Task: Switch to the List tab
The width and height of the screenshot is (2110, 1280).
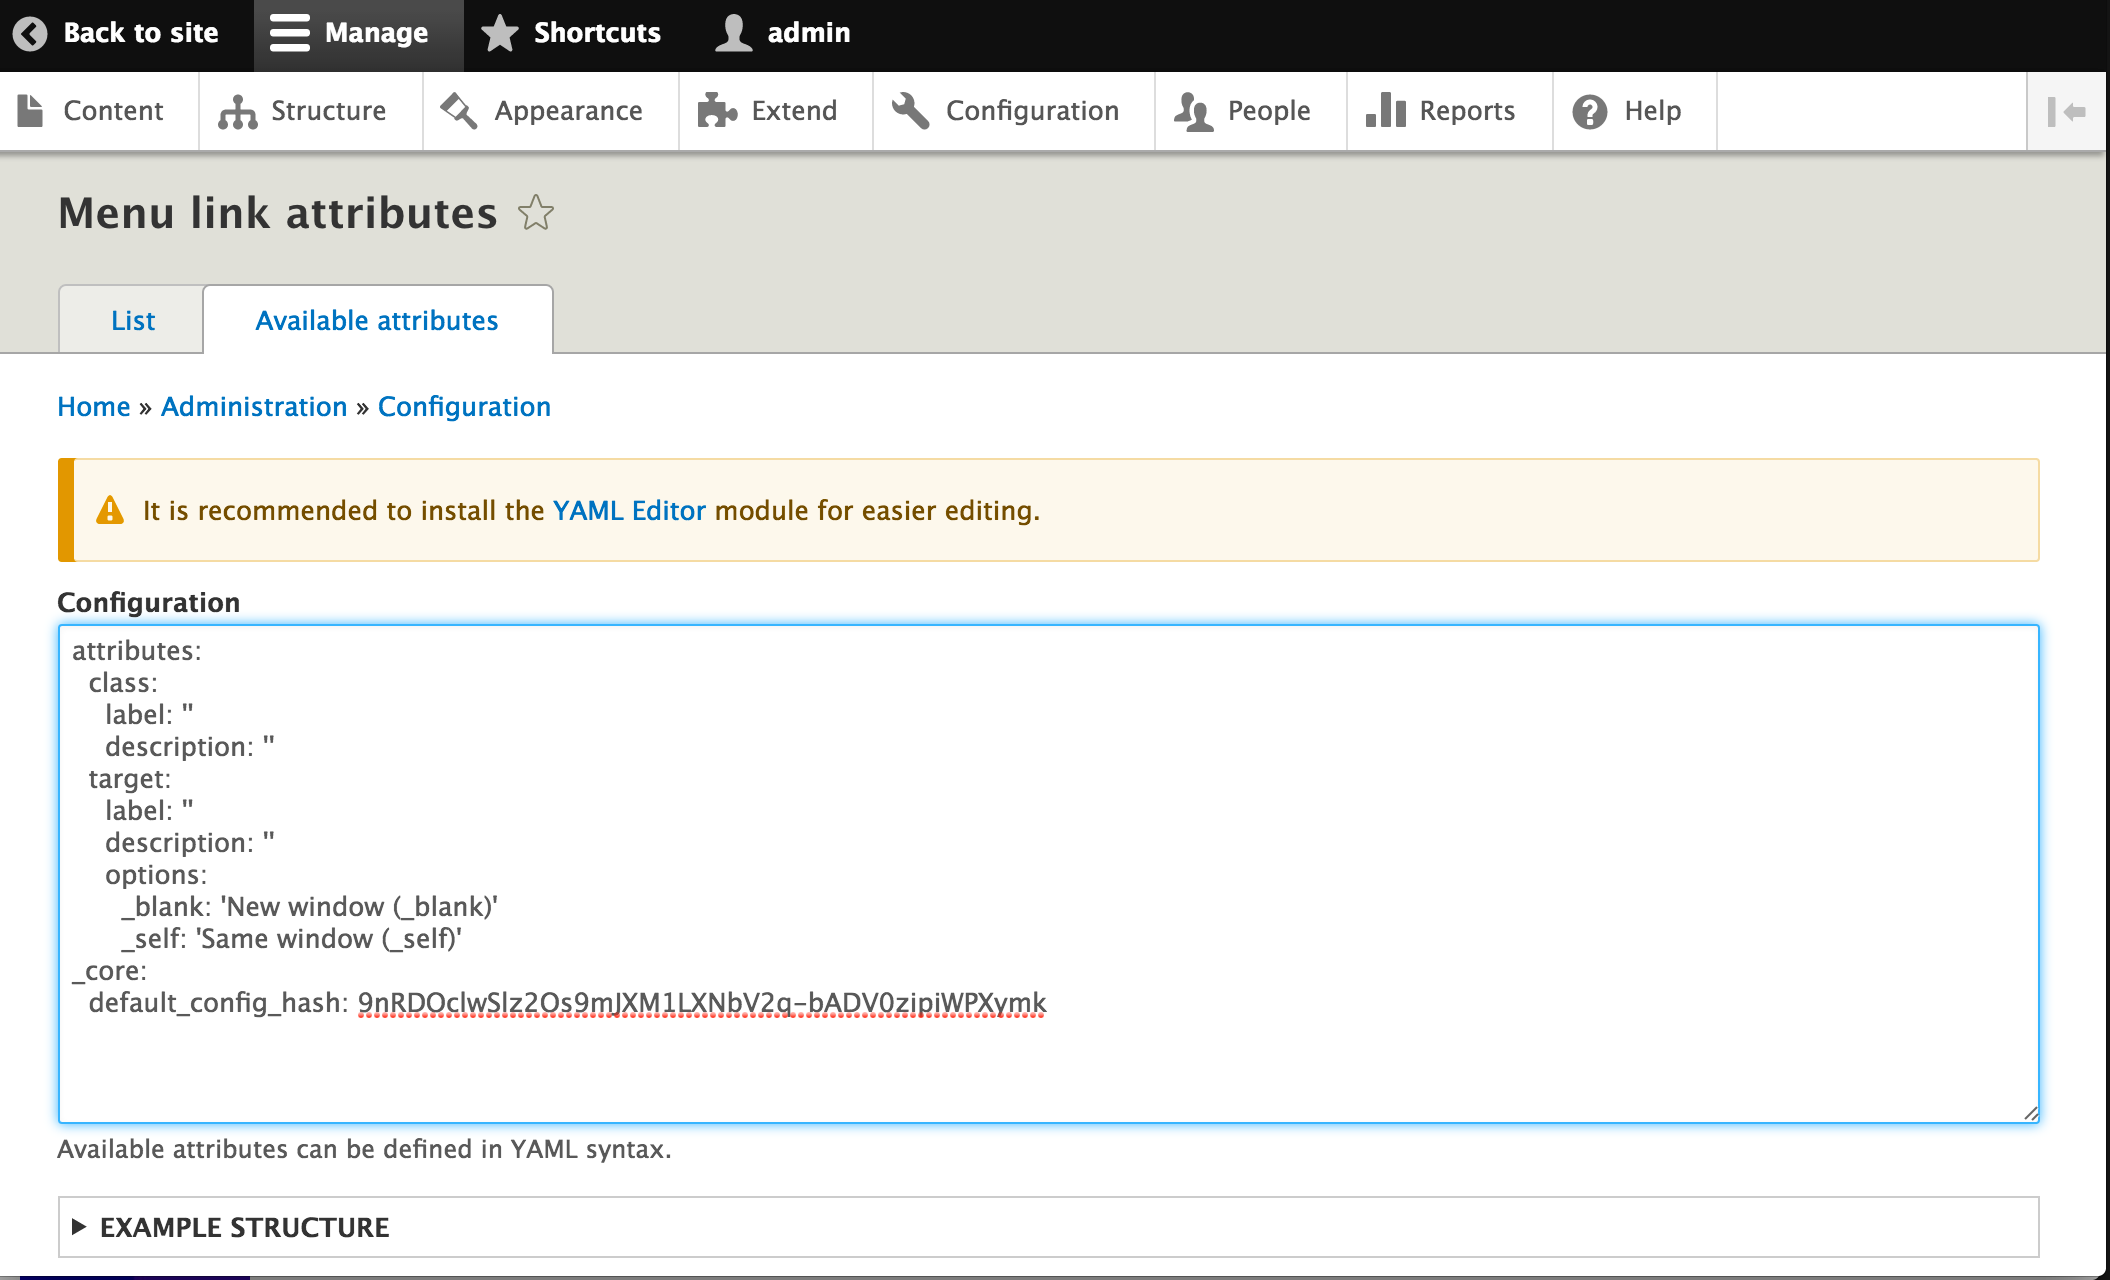Action: (132, 320)
